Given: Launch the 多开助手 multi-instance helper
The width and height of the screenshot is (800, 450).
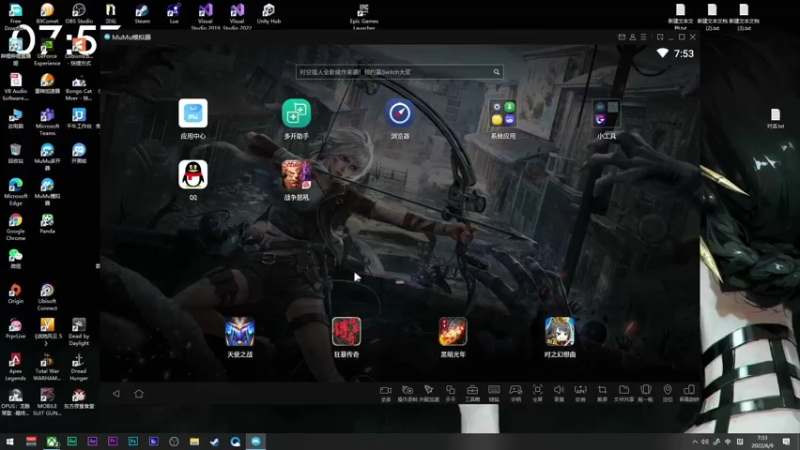Looking at the screenshot, I should tap(296, 113).
